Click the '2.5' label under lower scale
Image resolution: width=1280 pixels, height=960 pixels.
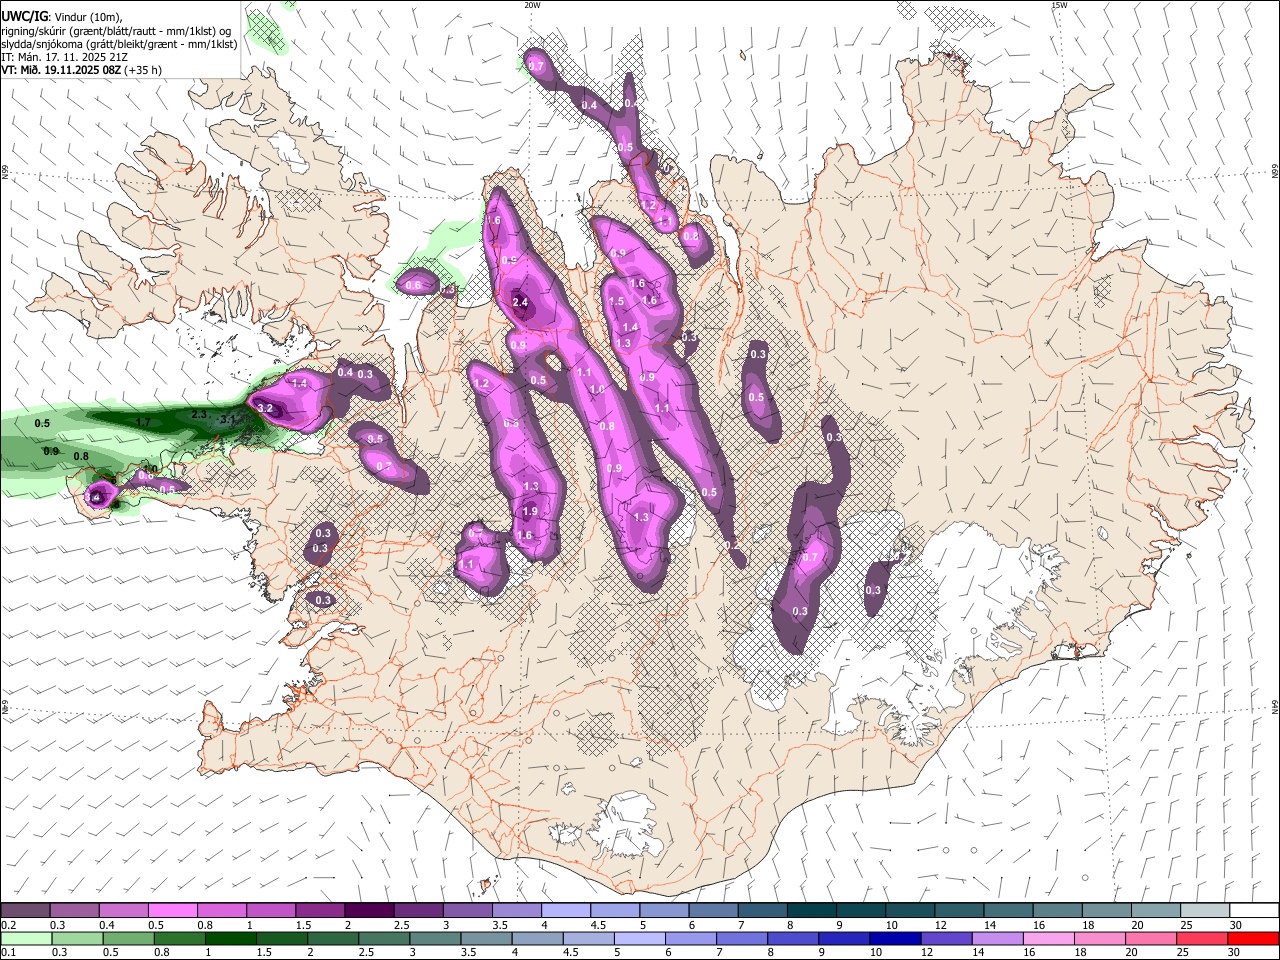point(366,953)
